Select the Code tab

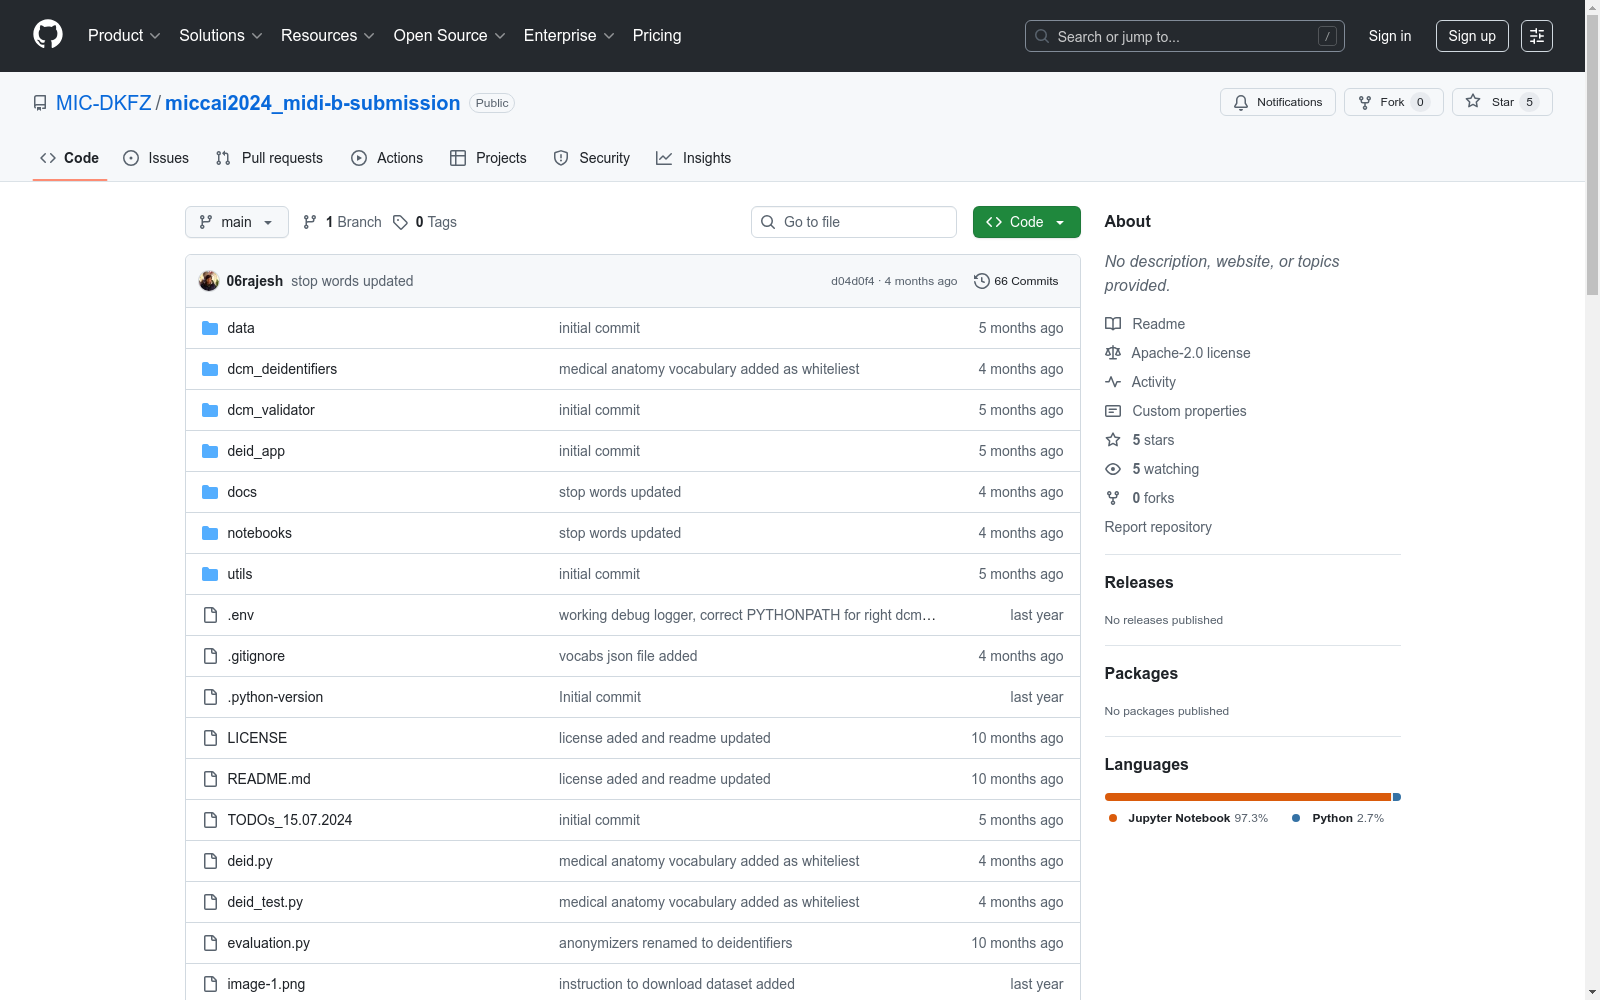point(70,158)
